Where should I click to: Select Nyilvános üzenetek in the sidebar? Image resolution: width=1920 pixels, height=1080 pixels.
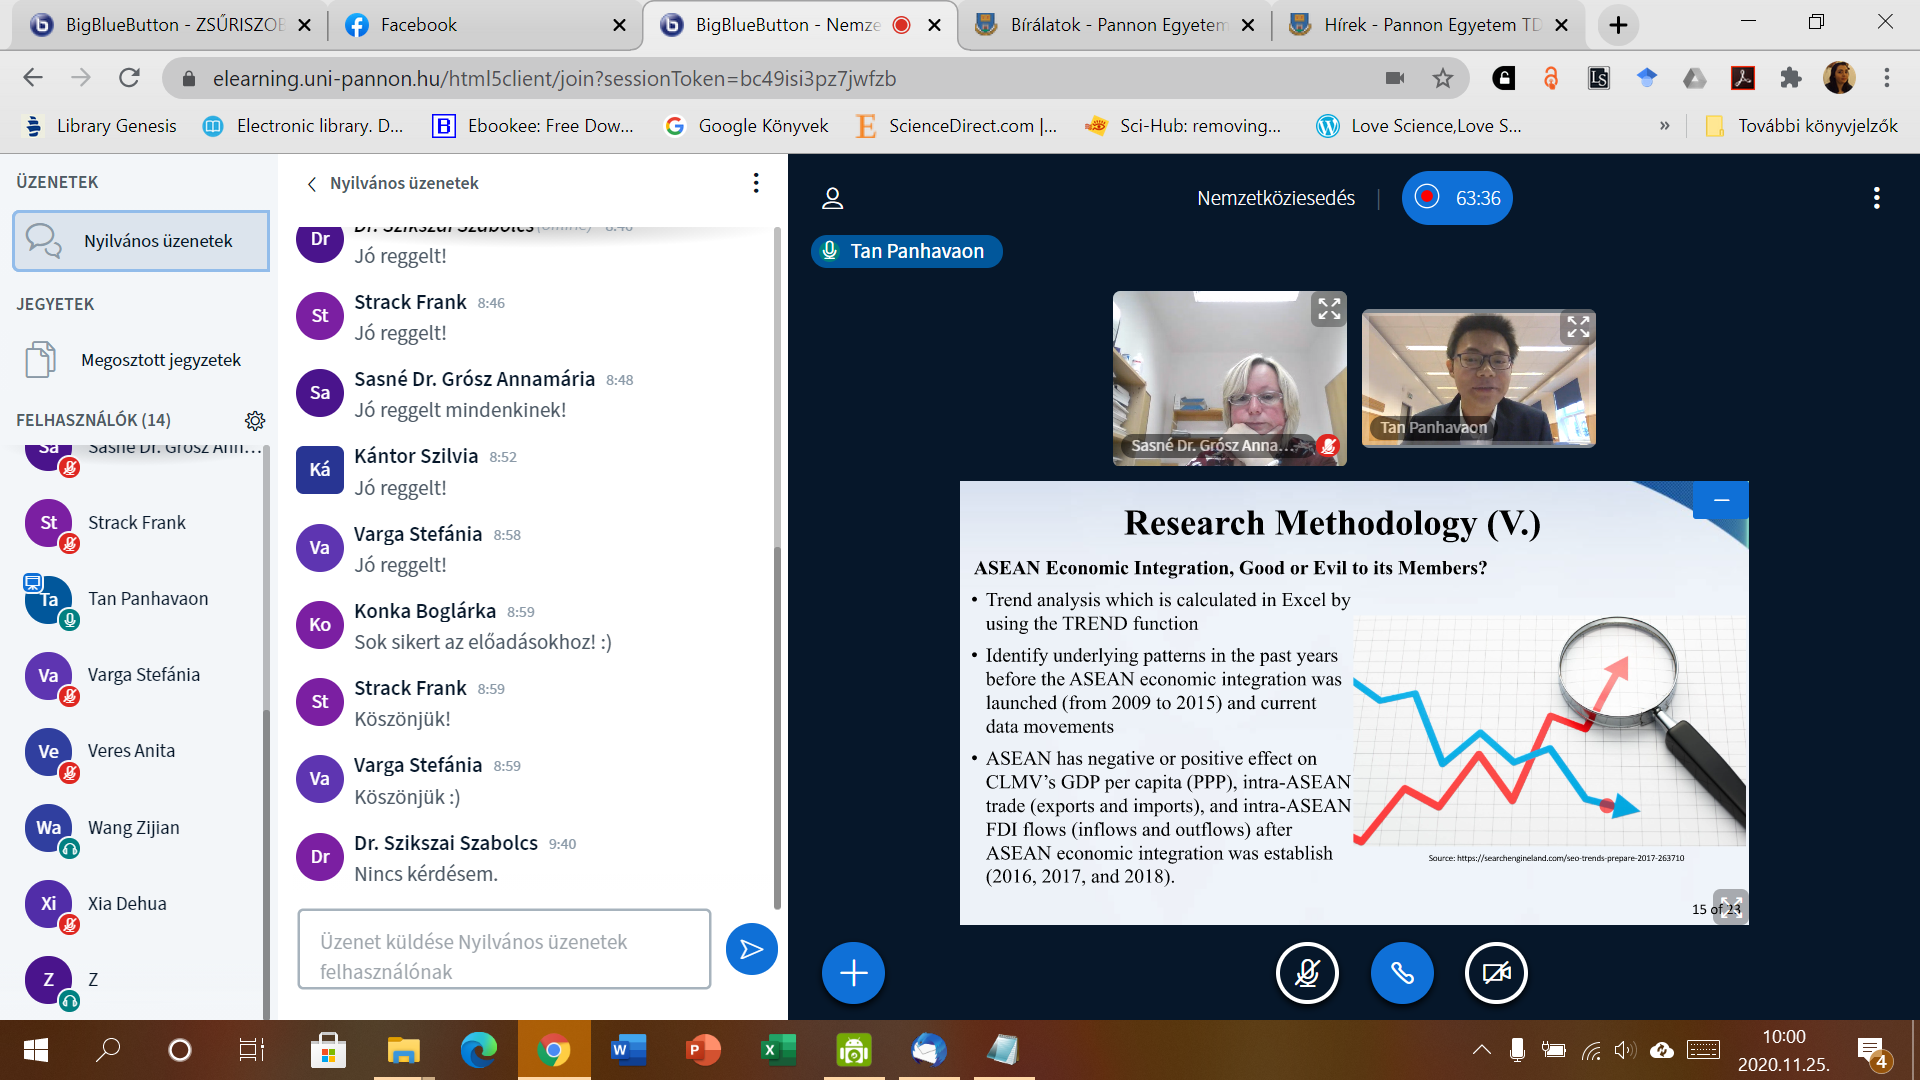click(x=141, y=241)
